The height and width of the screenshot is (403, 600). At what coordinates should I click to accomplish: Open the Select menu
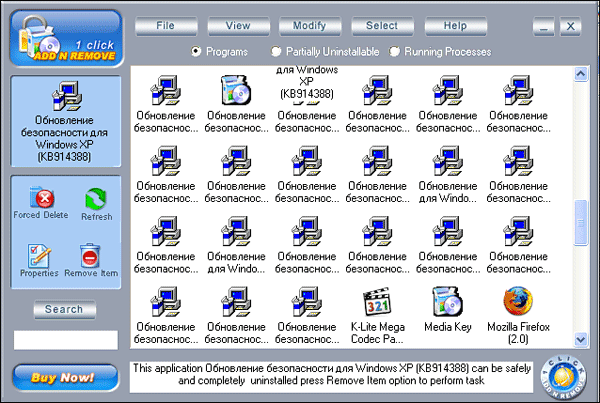(x=382, y=26)
